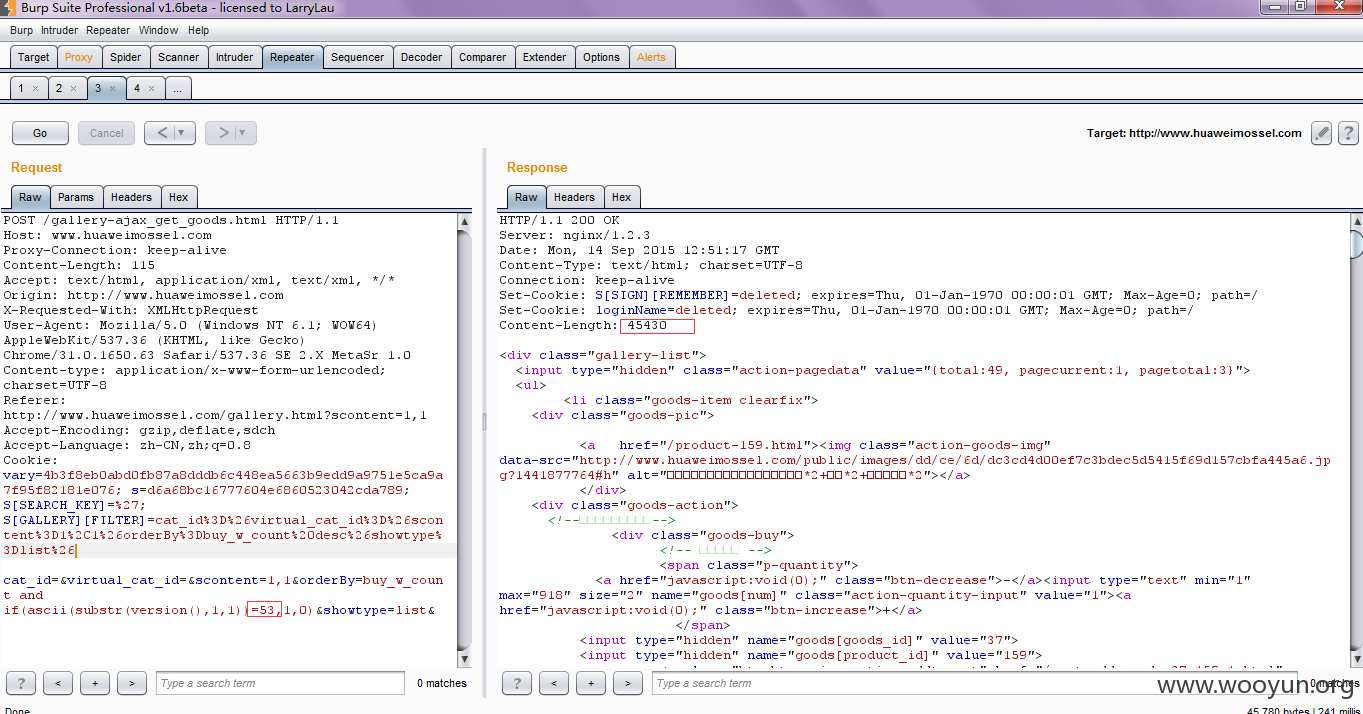Screen dimensions: 1363x714
Task: Open the Burp menu
Action: pos(21,30)
